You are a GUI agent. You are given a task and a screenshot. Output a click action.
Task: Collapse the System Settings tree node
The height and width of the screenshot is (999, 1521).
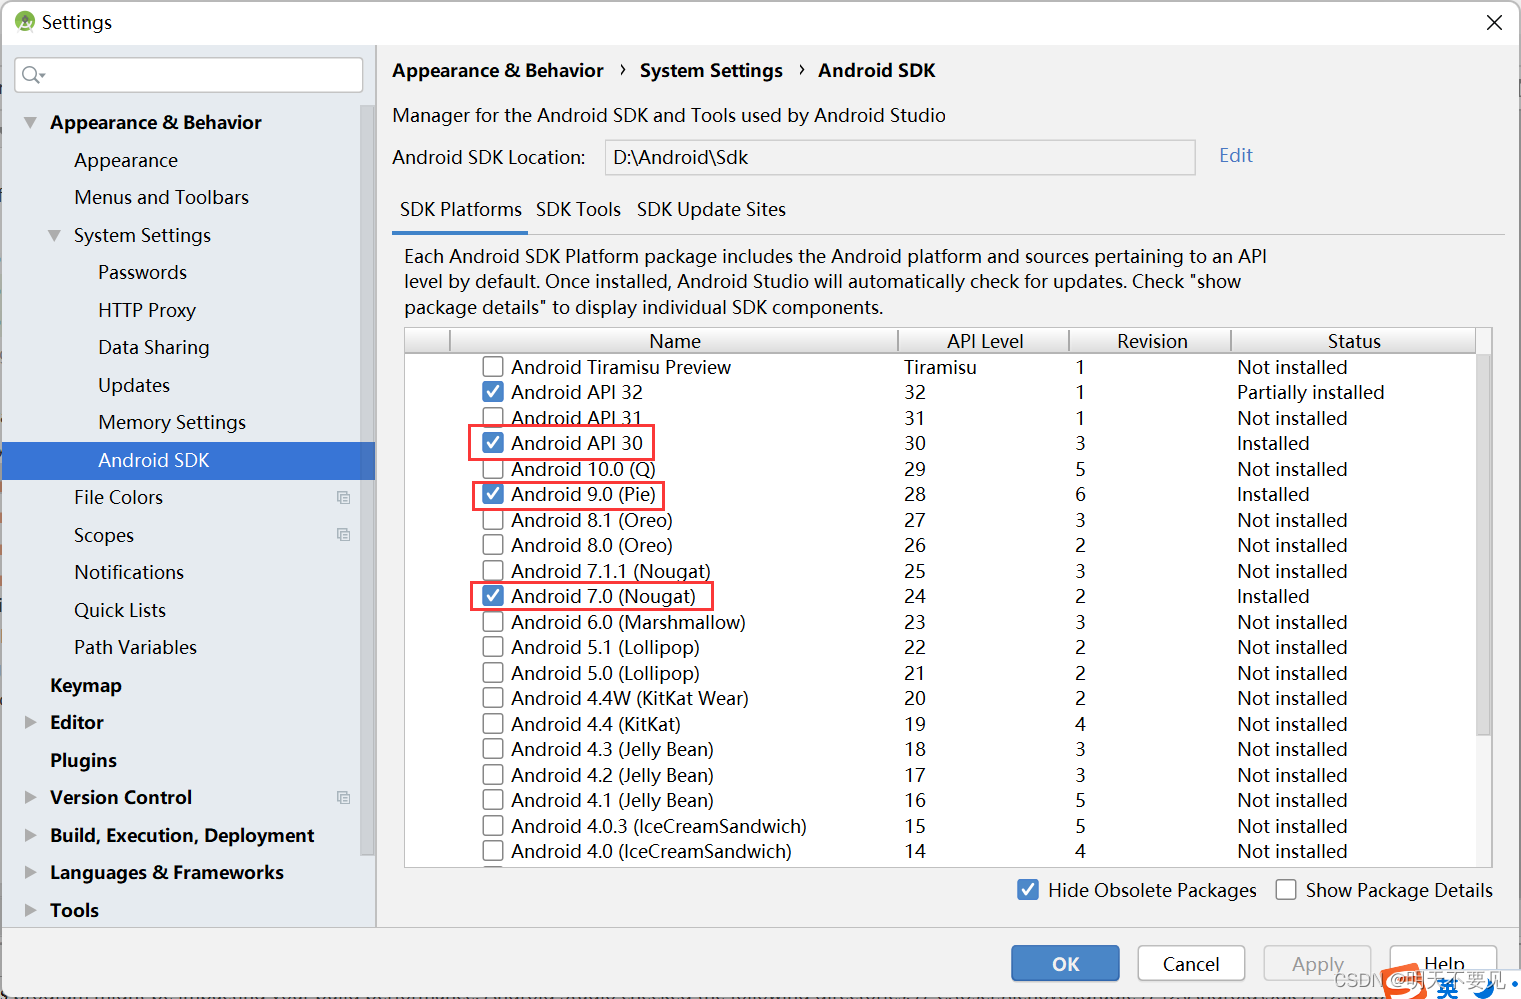pos(54,235)
